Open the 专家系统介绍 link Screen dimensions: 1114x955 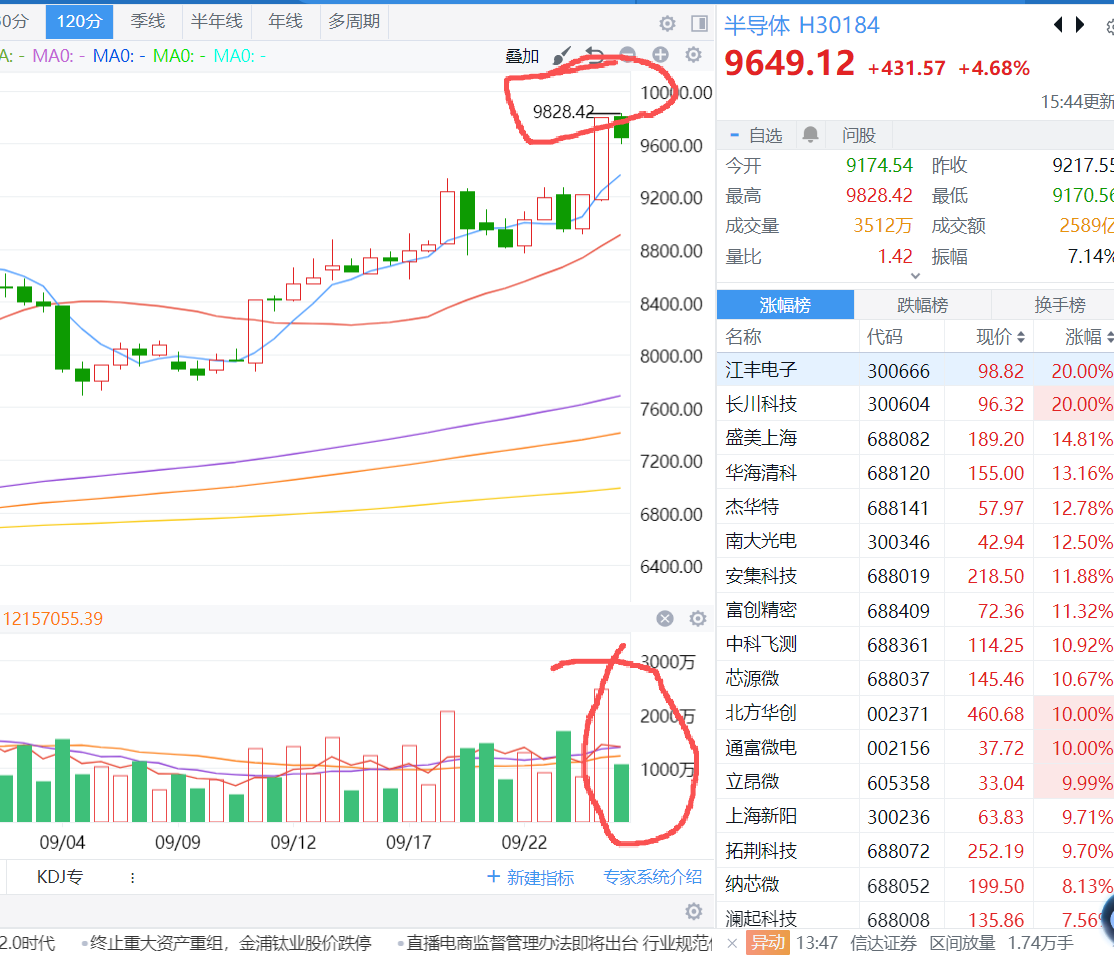pos(652,877)
